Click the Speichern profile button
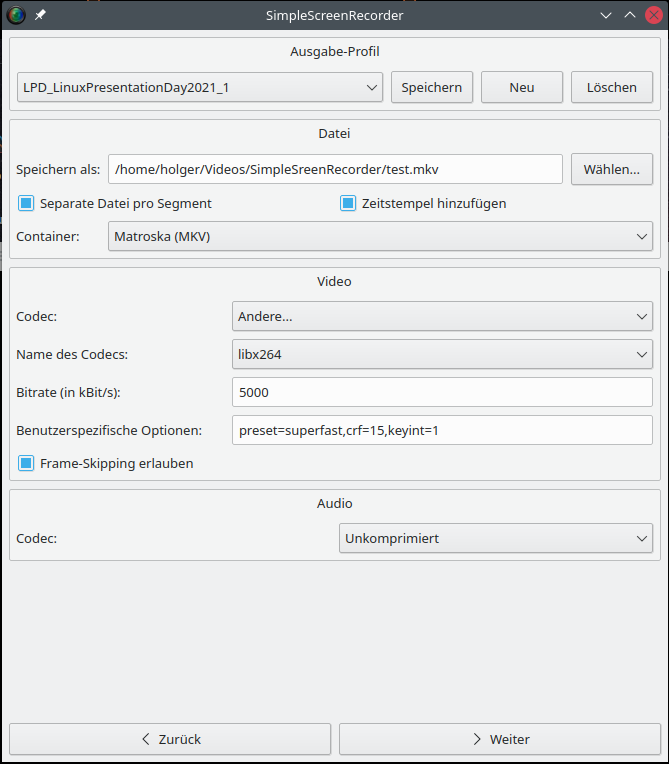Image resolution: width=669 pixels, height=764 pixels. (x=431, y=87)
